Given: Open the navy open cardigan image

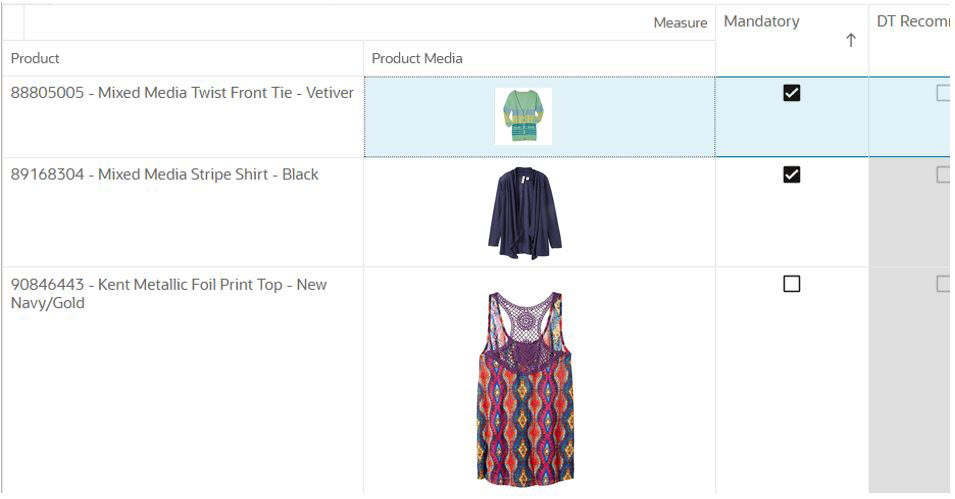Looking at the screenshot, I should (x=524, y=212).
